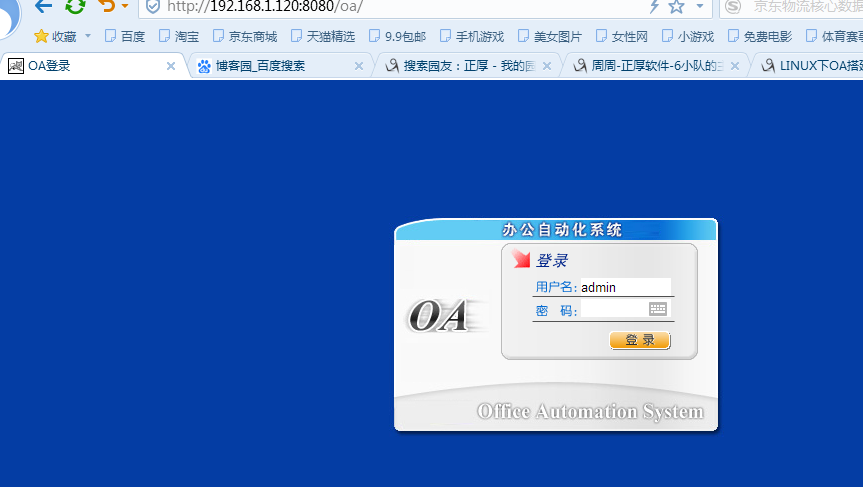
Task: Click the orange 登录 login button
Action: [x=640, y=340]
